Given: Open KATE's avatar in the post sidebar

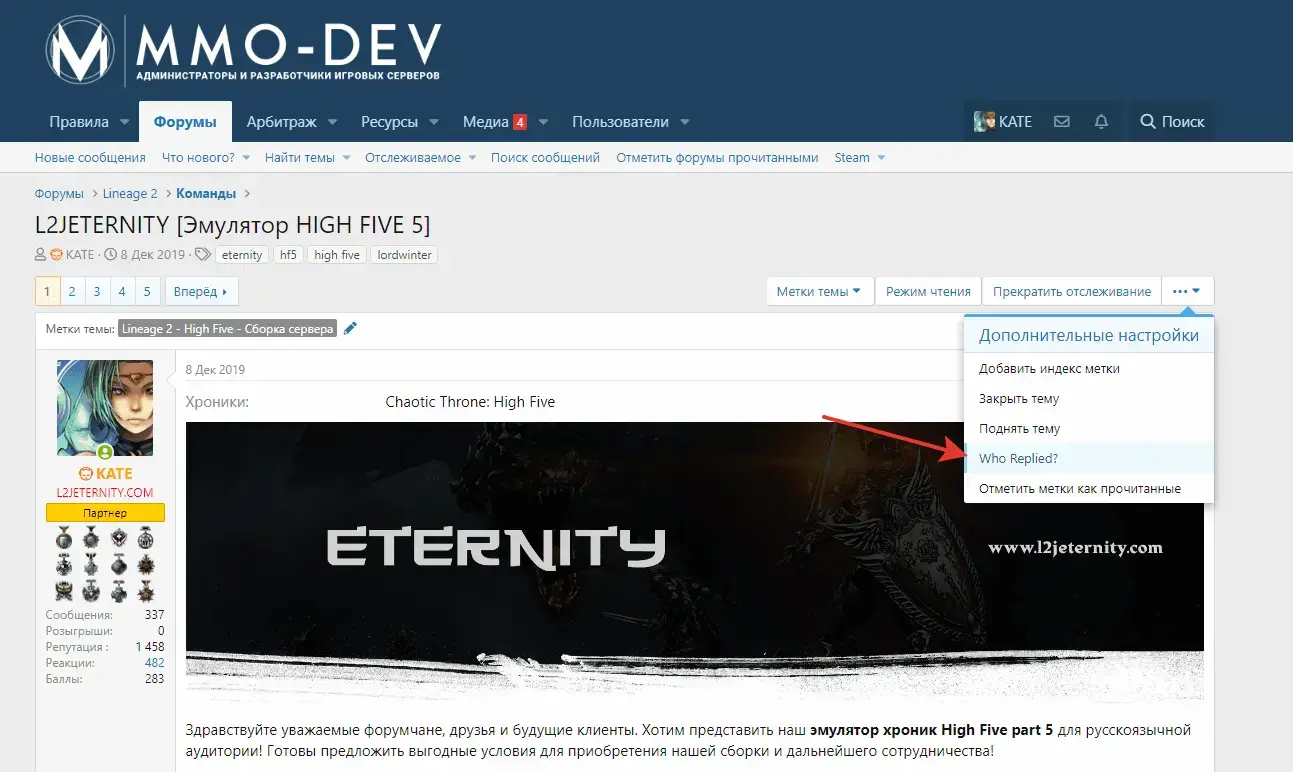Looking at the screenshot, I should (105, 409).
